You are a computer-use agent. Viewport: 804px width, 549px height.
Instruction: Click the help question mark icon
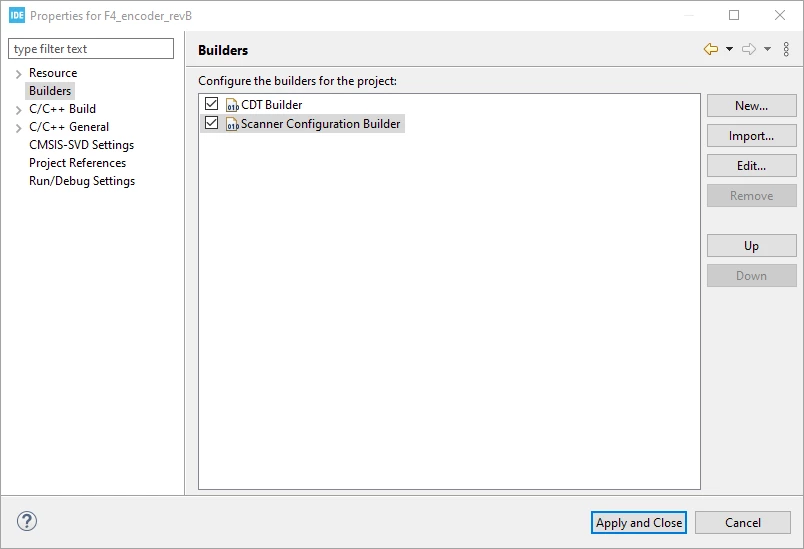(27, 521)
